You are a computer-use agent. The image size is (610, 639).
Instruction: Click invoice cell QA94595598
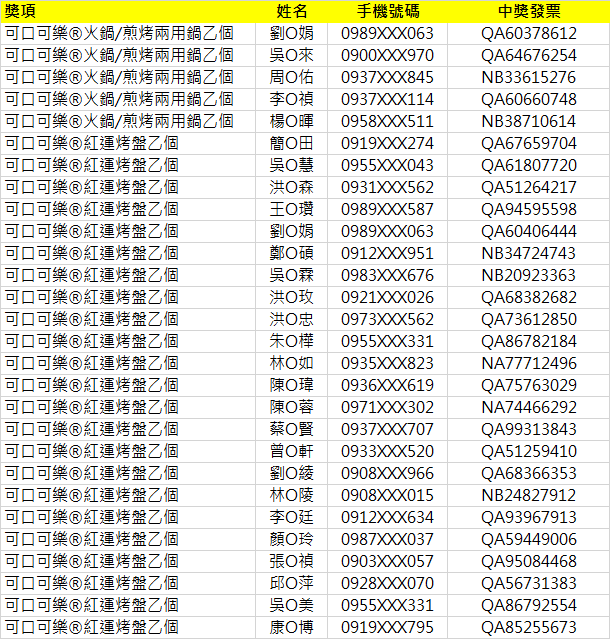[x=529, y=209]
